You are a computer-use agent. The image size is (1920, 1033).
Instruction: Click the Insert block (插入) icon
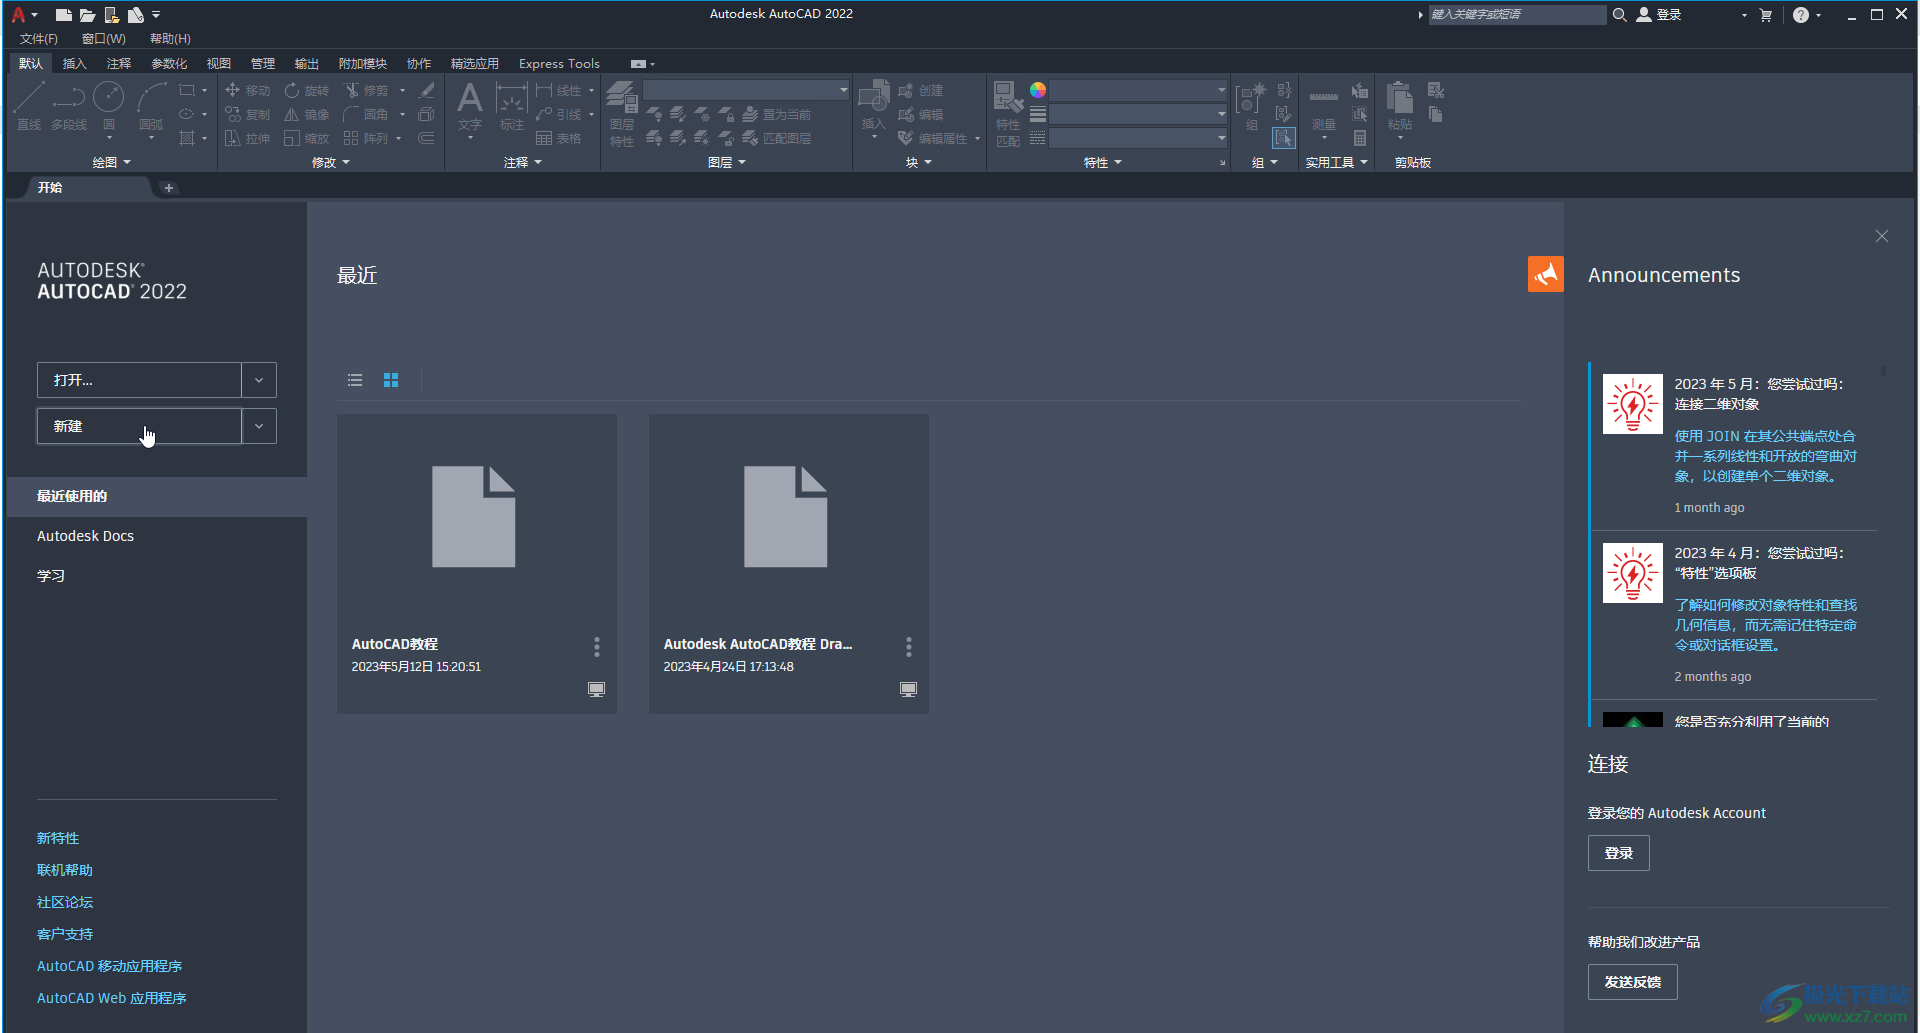point(873,105)
